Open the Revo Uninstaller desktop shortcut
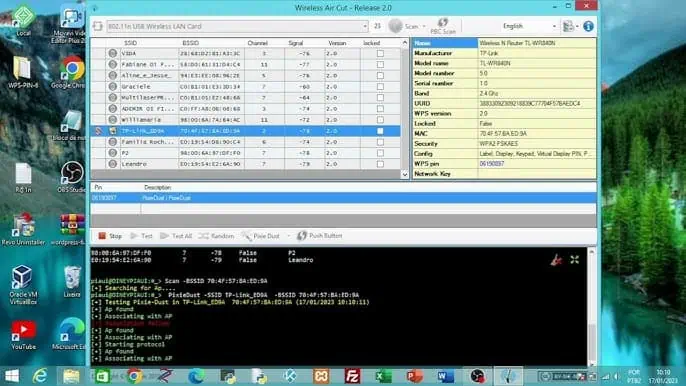 pos(23,228)
